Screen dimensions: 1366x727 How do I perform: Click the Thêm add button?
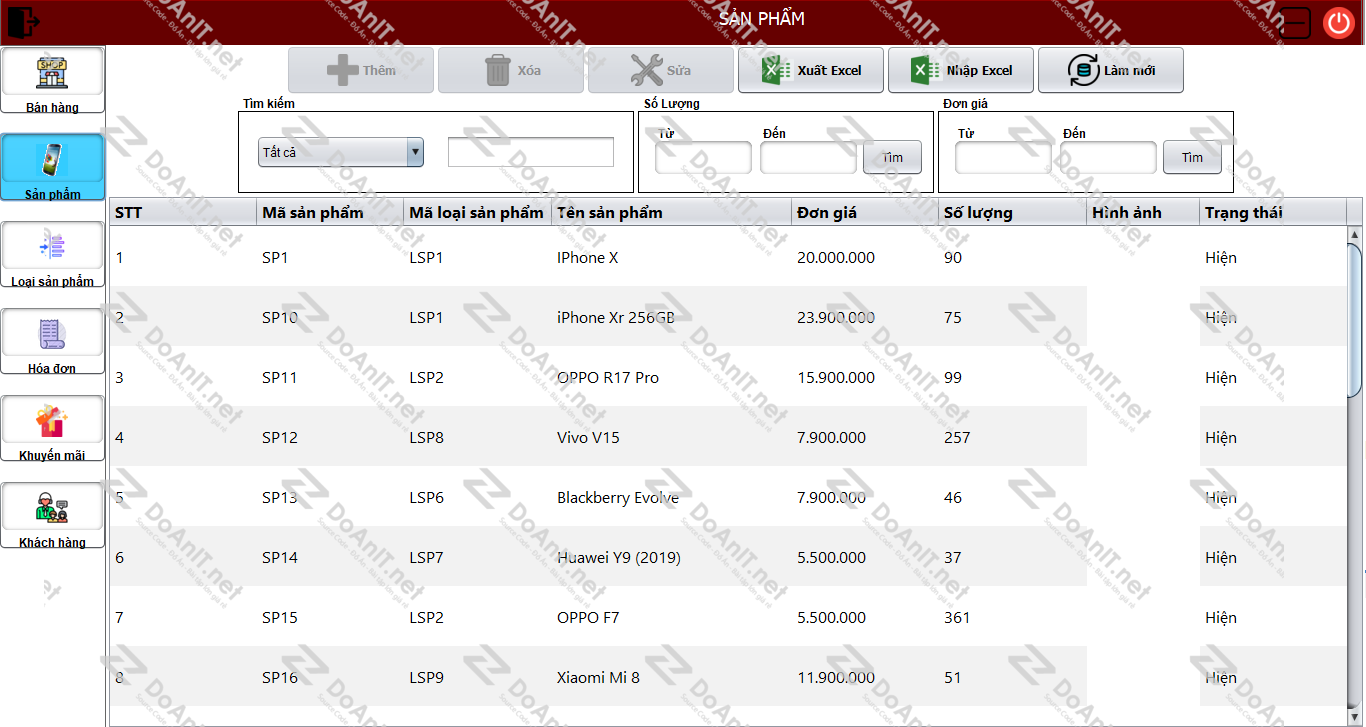click(361, 70)
